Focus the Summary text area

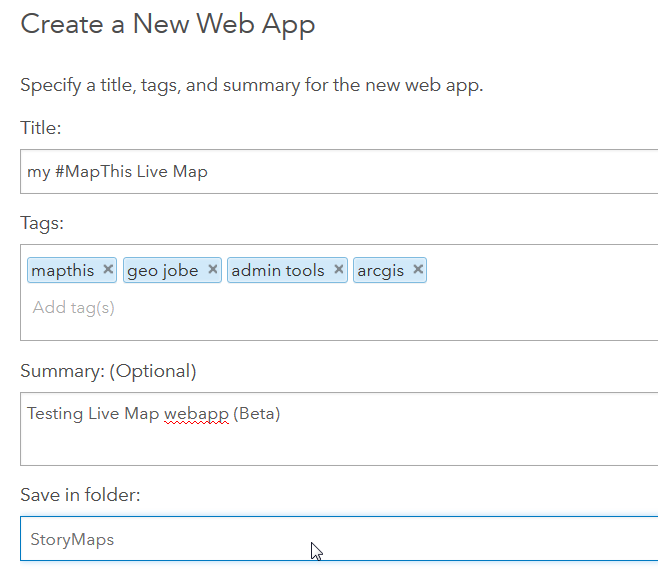tap(340, 438)
